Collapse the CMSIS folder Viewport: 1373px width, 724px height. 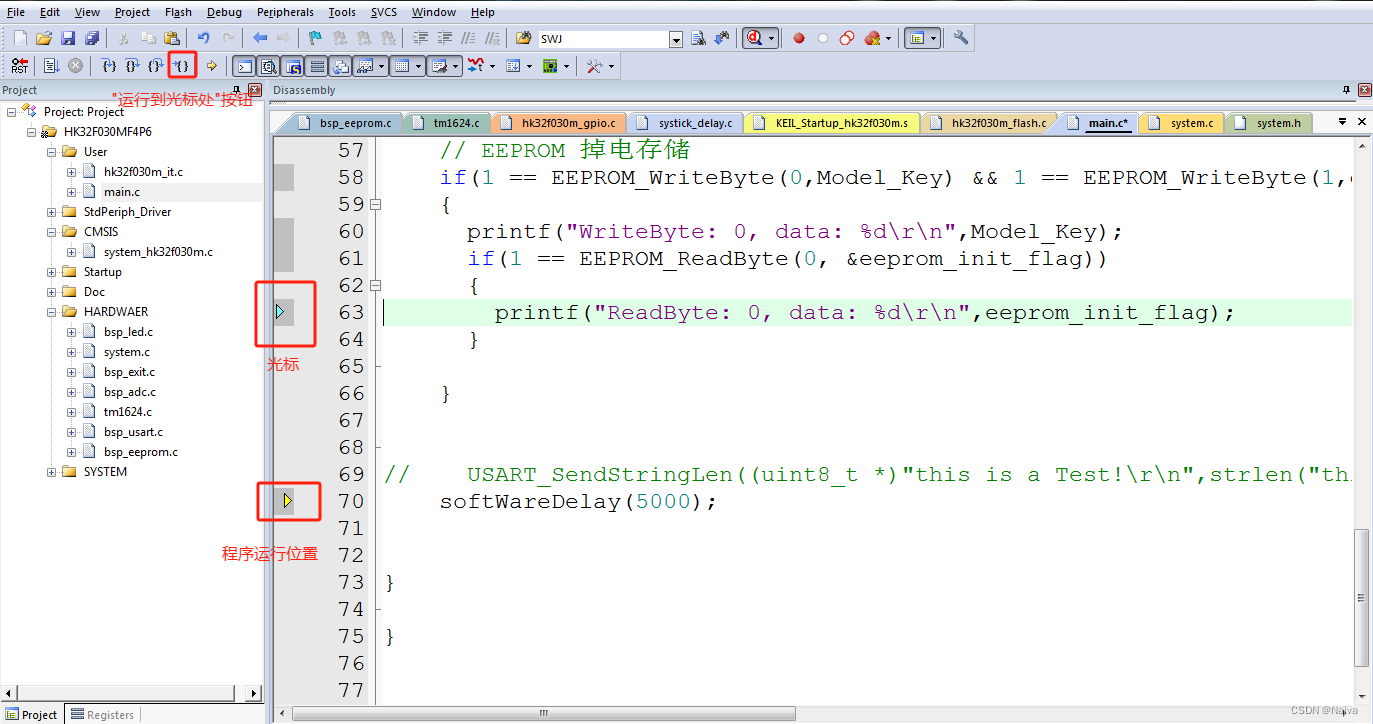[52, 232]
